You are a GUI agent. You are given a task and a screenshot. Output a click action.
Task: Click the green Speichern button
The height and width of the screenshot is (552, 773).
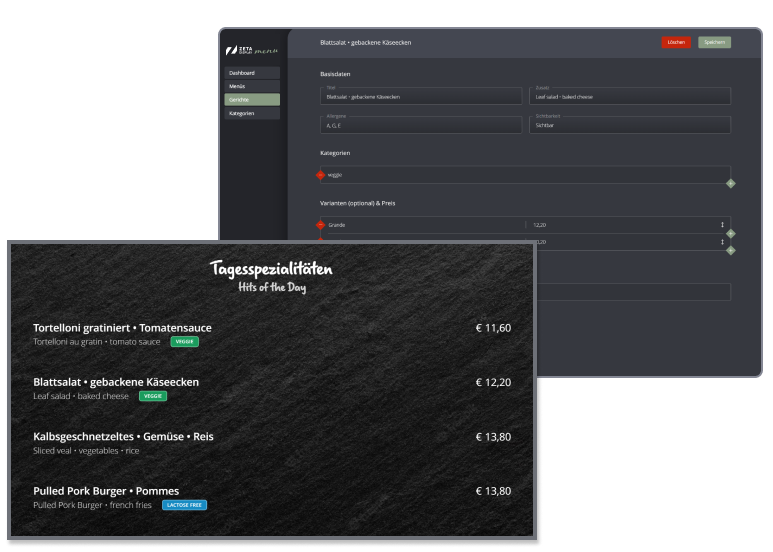[x=714, y=42]
